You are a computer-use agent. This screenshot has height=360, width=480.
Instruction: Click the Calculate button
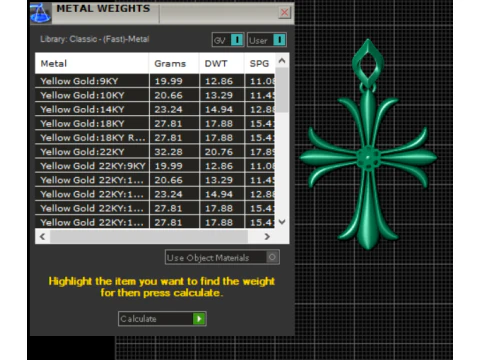162,319
